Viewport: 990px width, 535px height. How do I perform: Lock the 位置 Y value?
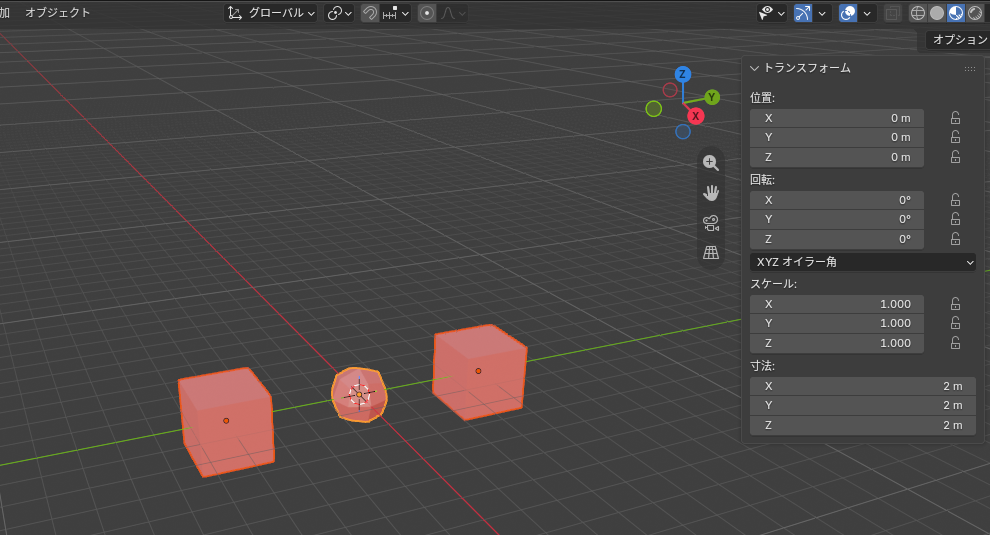click(955, 137)
